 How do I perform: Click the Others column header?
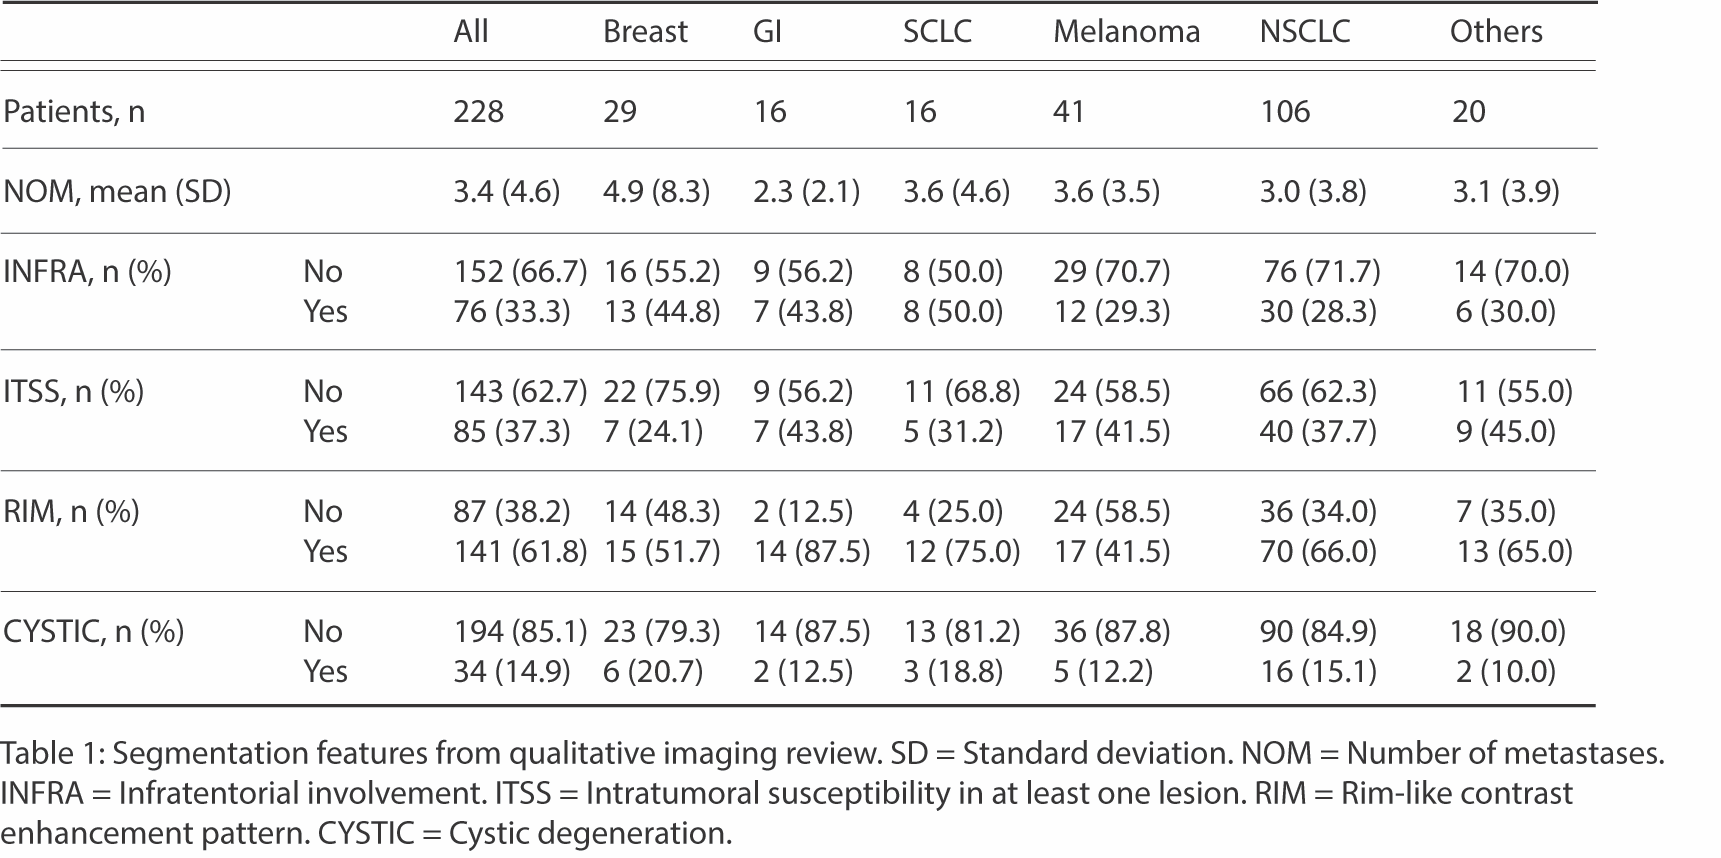pyautogui.click(x=1496, y=32)
